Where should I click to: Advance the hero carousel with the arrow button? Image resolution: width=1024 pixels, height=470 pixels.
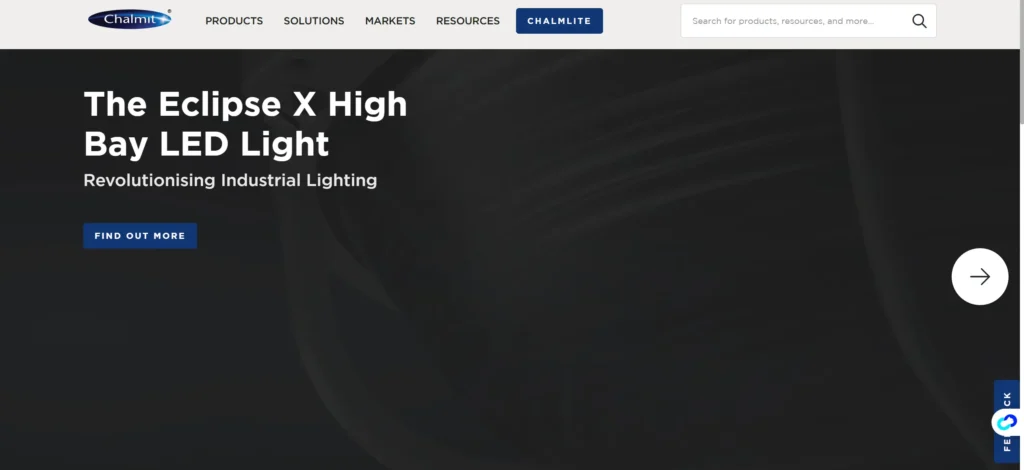pos(980,276)
